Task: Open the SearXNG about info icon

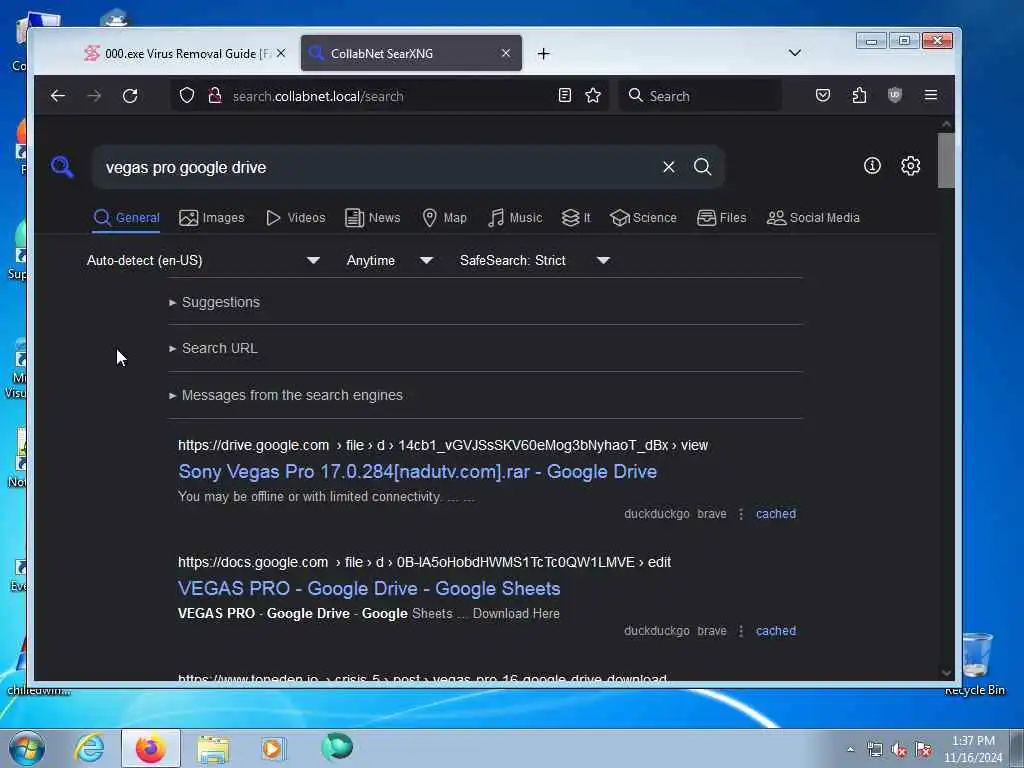Action: (872, 166)
